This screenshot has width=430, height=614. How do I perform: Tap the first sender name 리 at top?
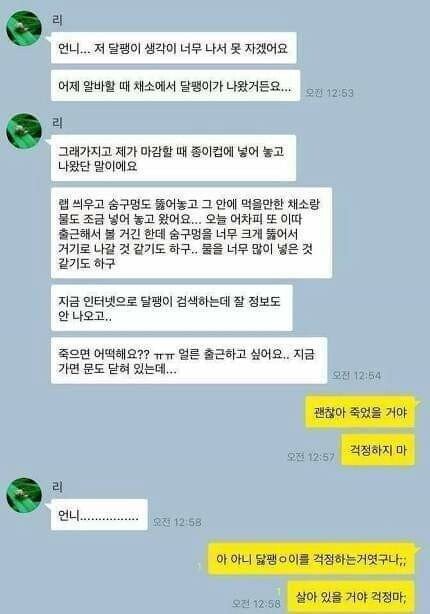tap(57, 20)
